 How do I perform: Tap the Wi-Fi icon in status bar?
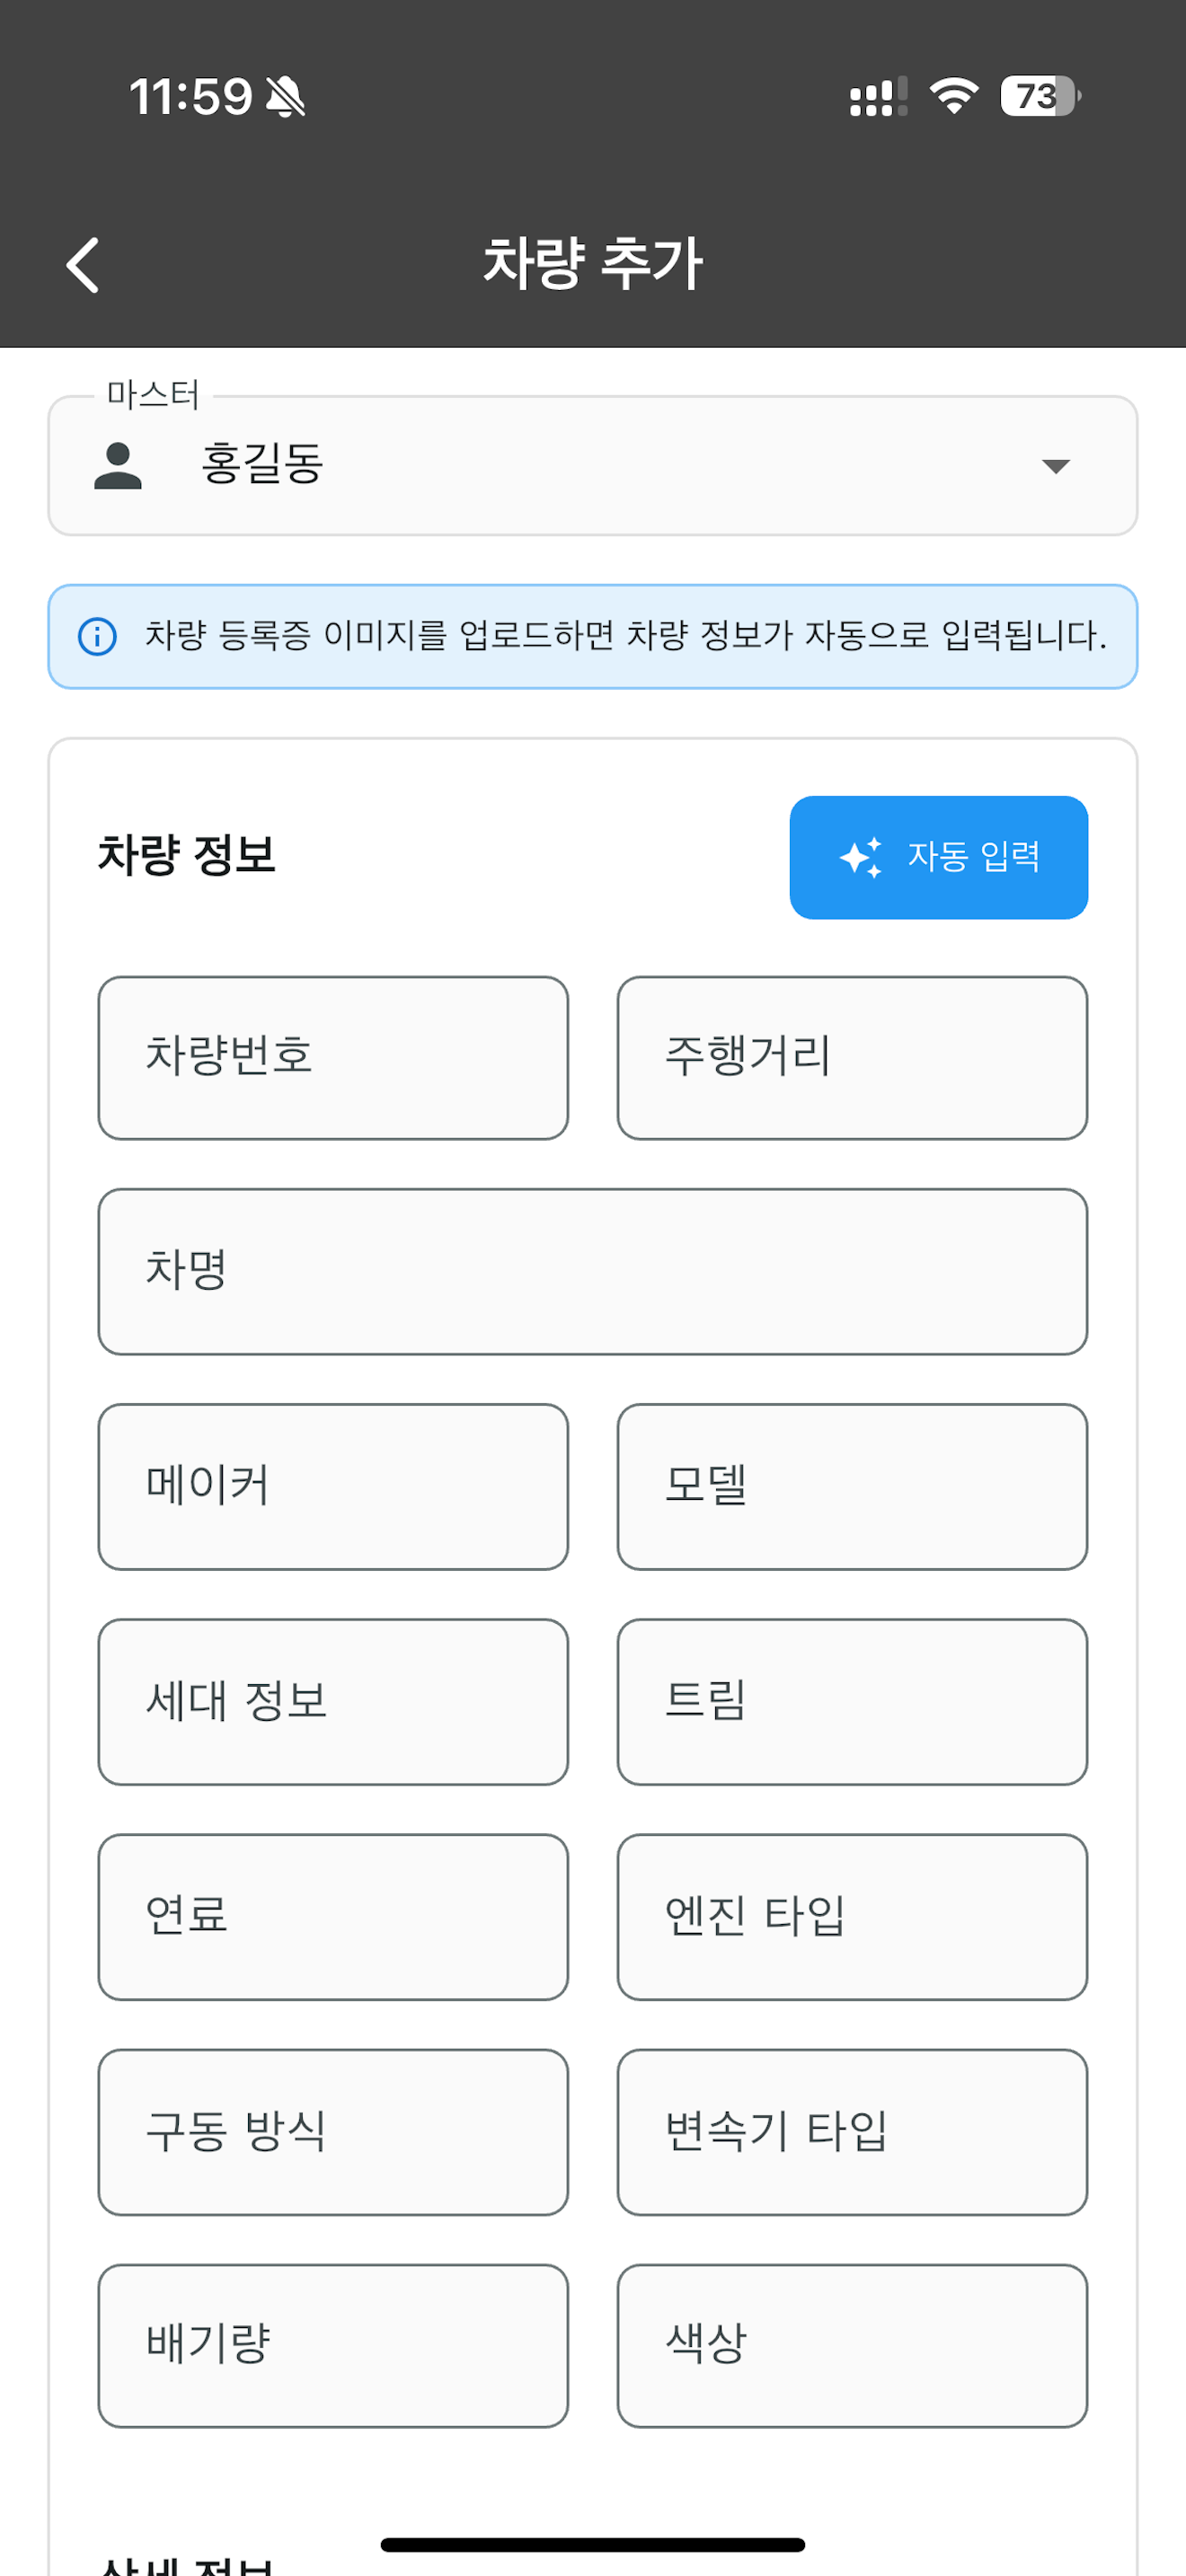click(x=954, y=96)
